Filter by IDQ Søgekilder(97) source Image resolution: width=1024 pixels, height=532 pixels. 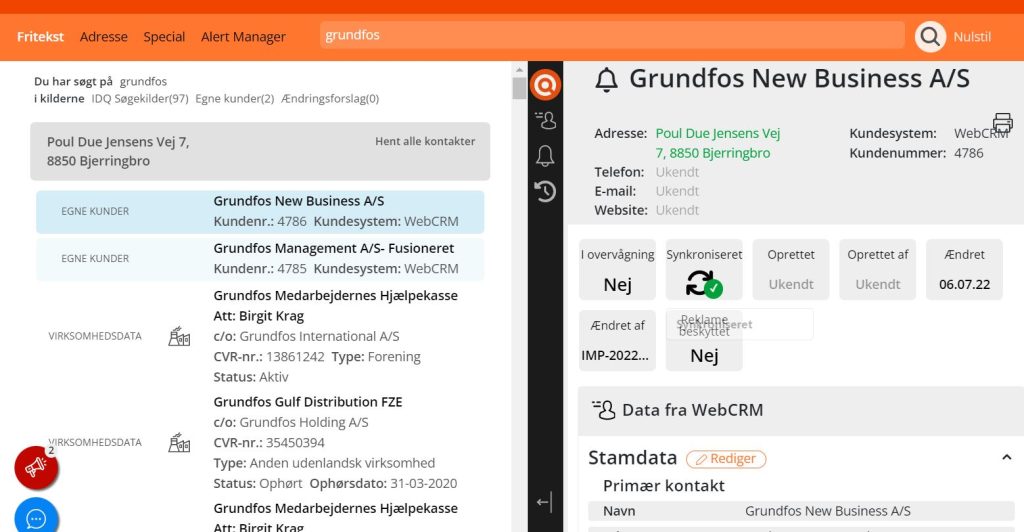pyautogui.click(x=140, y=99)
